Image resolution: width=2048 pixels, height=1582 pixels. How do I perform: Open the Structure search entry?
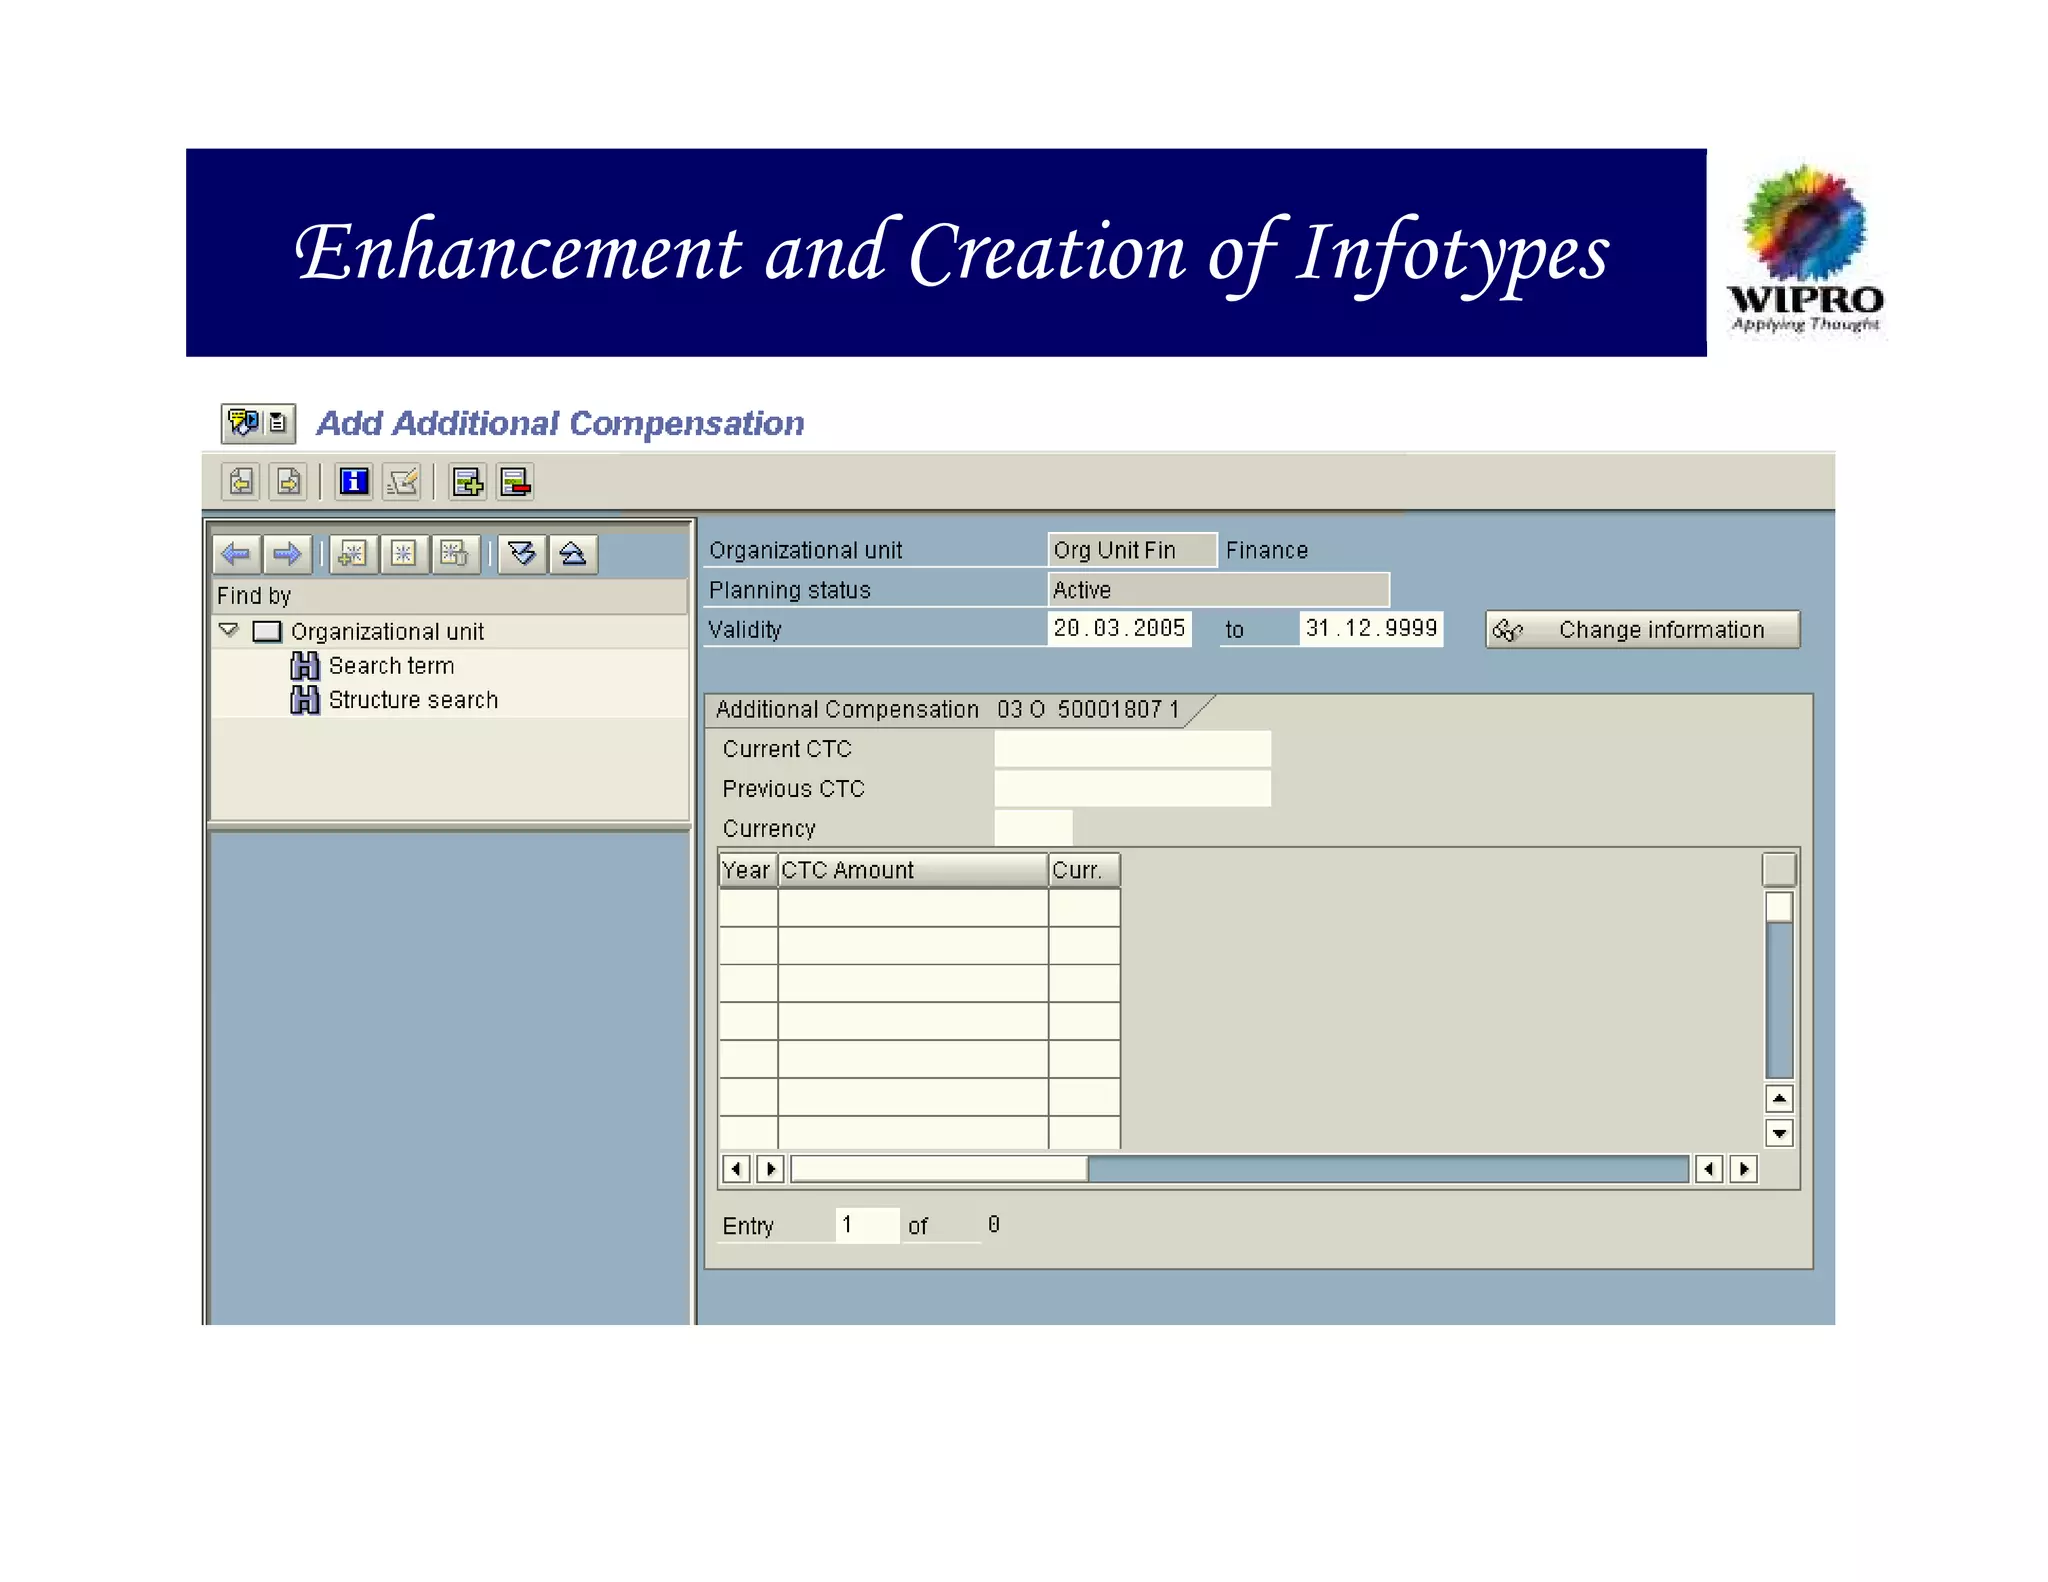click(412, 700)
